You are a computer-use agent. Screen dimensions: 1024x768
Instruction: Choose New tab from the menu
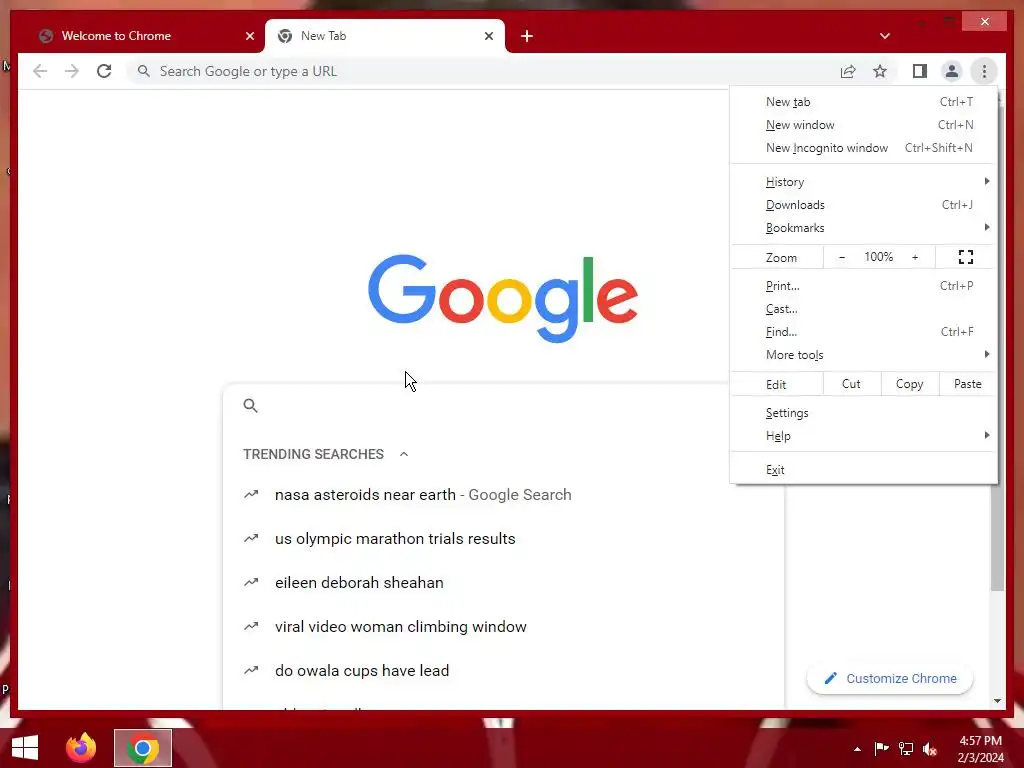pos(863,102)
